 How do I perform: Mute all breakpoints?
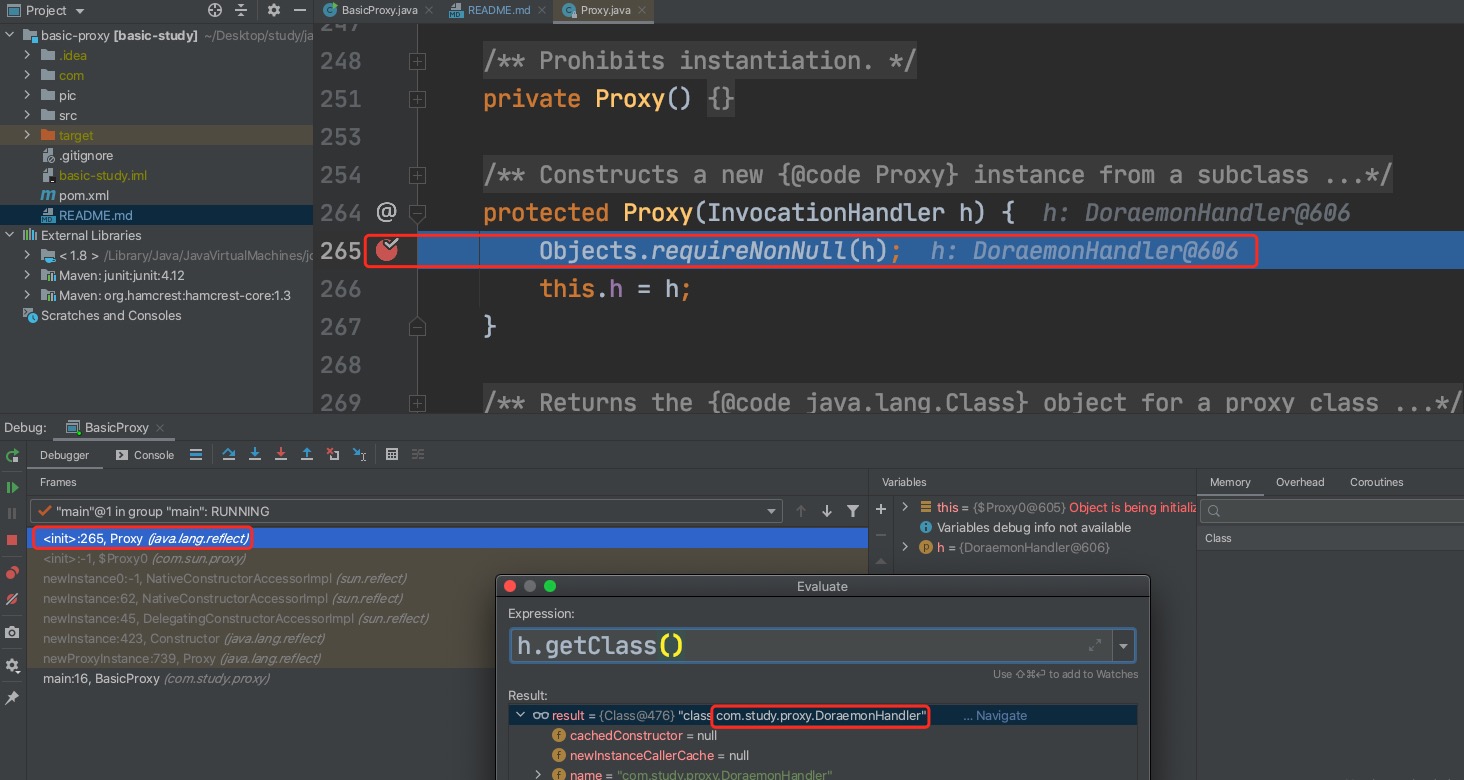[12, 599]
